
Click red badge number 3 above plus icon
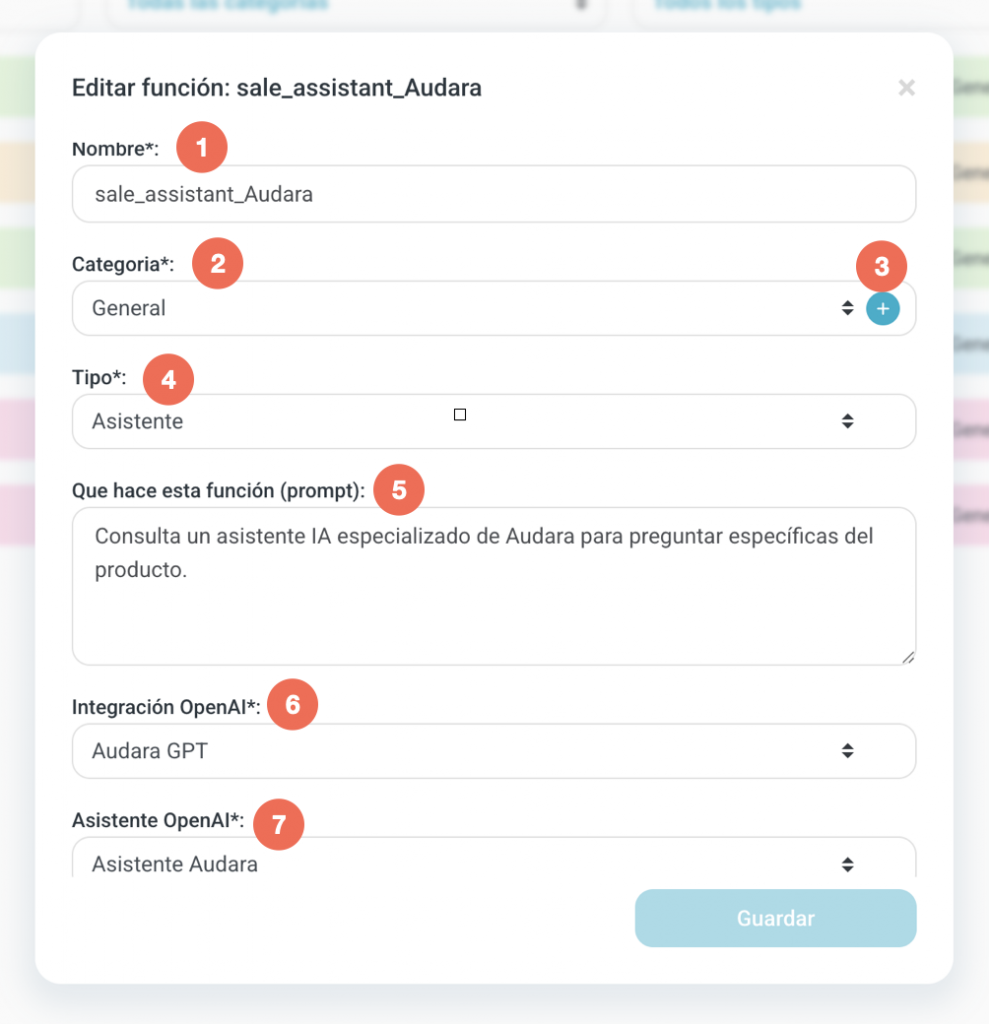[881, 266]
